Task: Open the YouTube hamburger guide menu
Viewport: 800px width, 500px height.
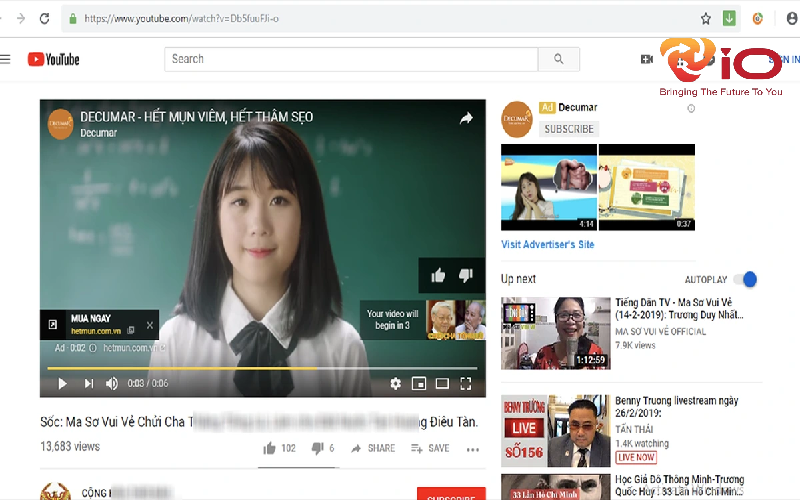Action: click(5, 59)
